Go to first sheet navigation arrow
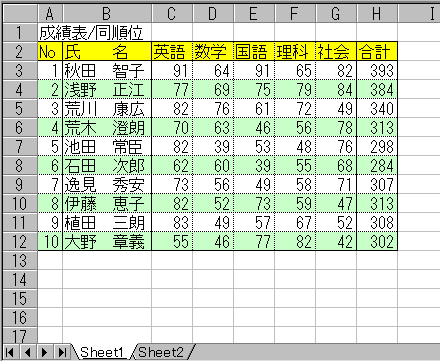 coord(10,352)
